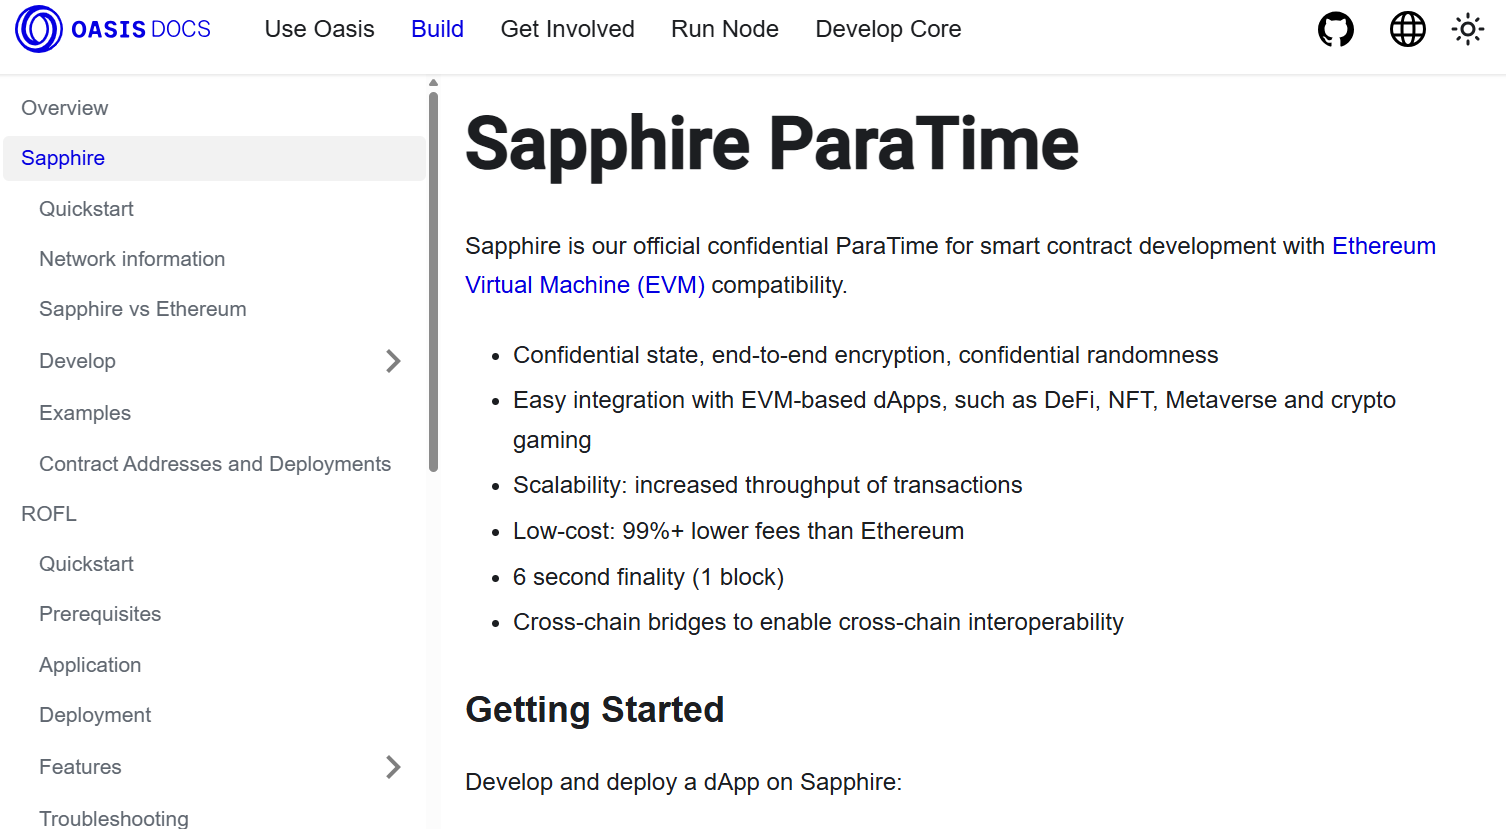Select the Build nav tab
The image size is (1506, 829).
438,29
